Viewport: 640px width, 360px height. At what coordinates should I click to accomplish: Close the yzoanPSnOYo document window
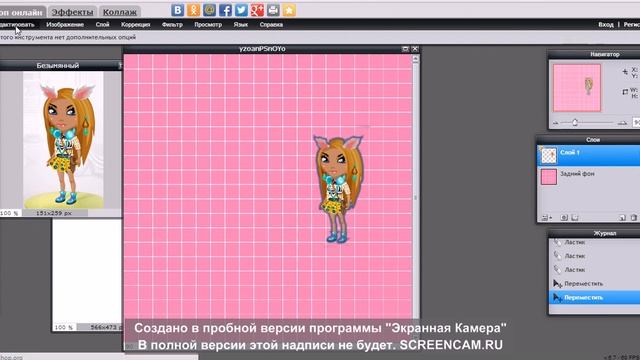pos(415,49)
